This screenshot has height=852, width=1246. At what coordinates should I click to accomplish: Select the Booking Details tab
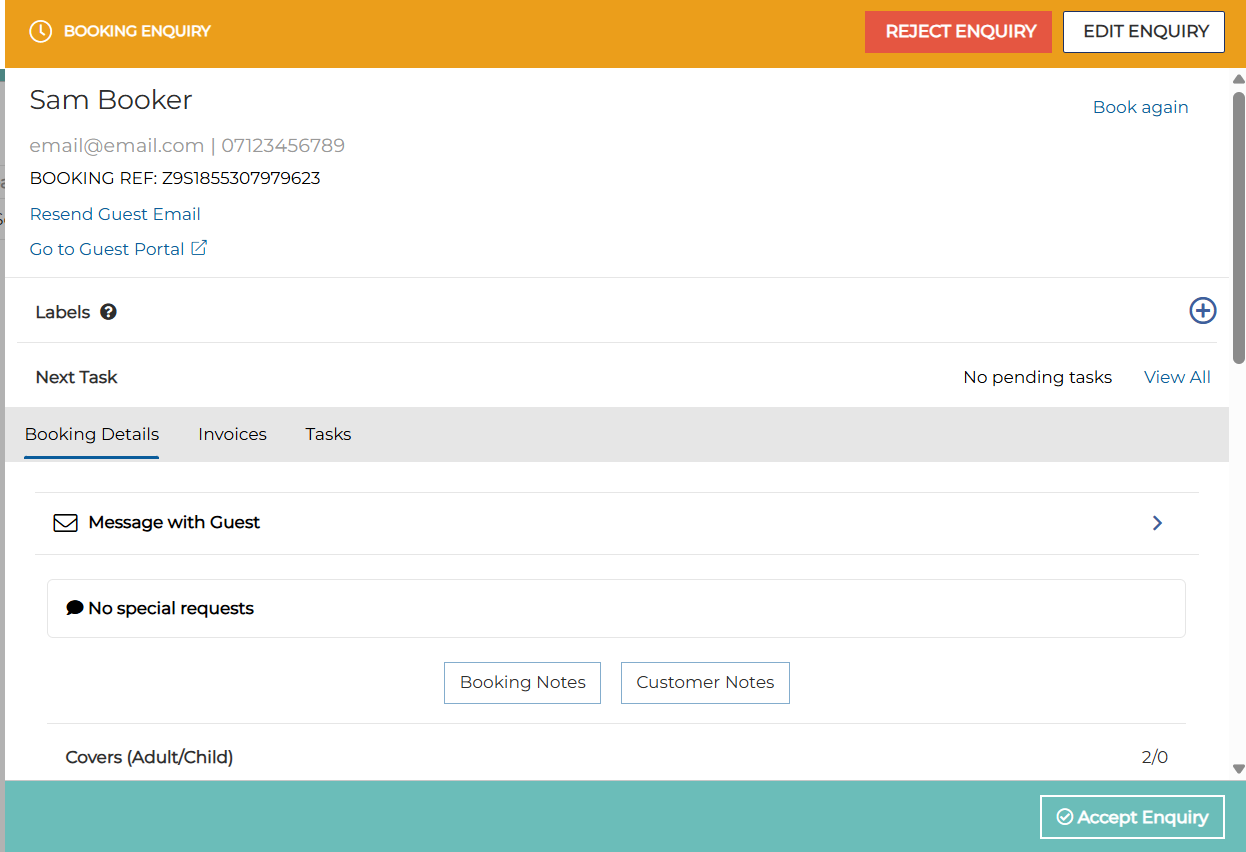[92, 434]
